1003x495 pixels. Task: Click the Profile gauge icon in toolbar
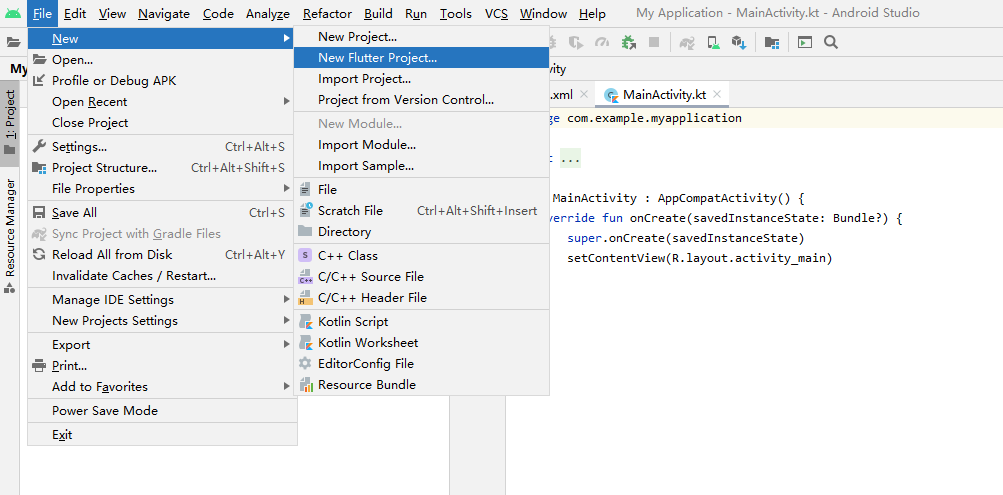[x=602, y=42]
